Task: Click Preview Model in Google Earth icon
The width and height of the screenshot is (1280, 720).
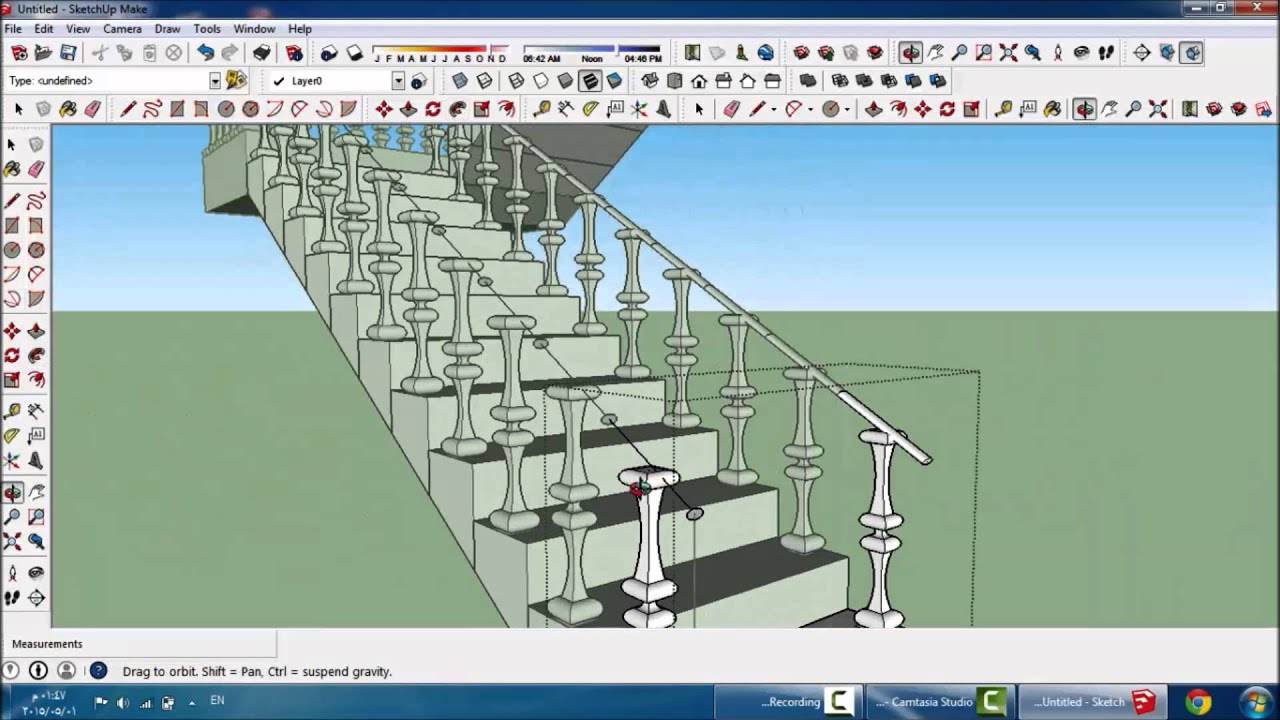Action: (x=766, y=53)
